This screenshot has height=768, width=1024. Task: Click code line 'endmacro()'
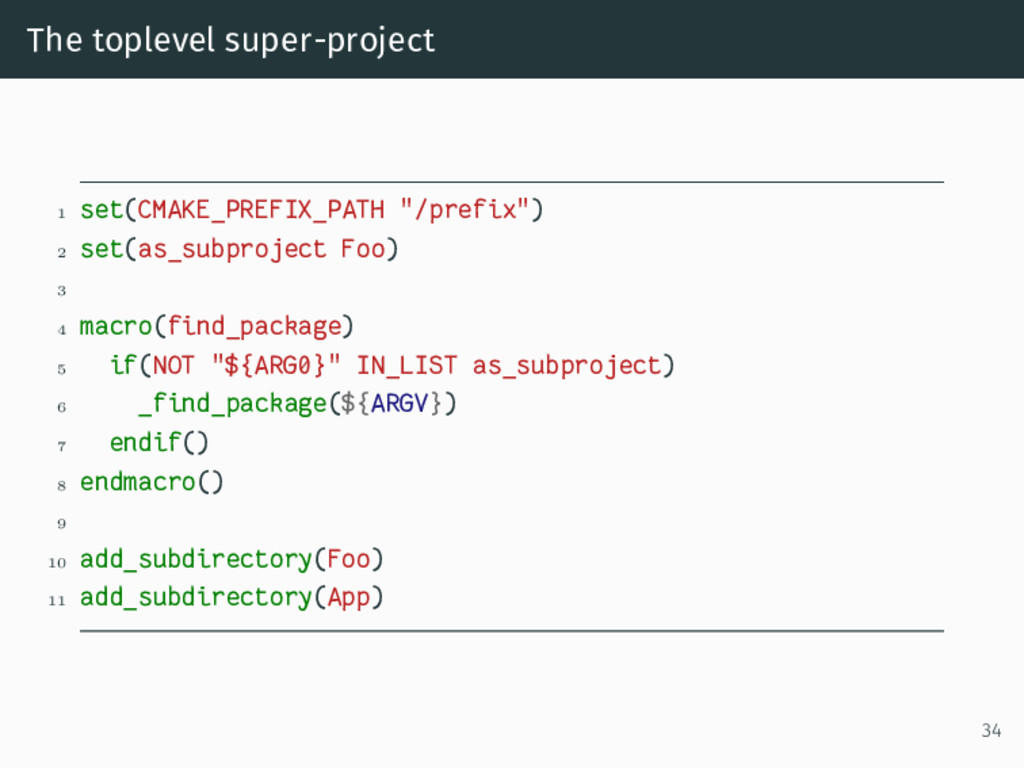[x=152, y=482]
